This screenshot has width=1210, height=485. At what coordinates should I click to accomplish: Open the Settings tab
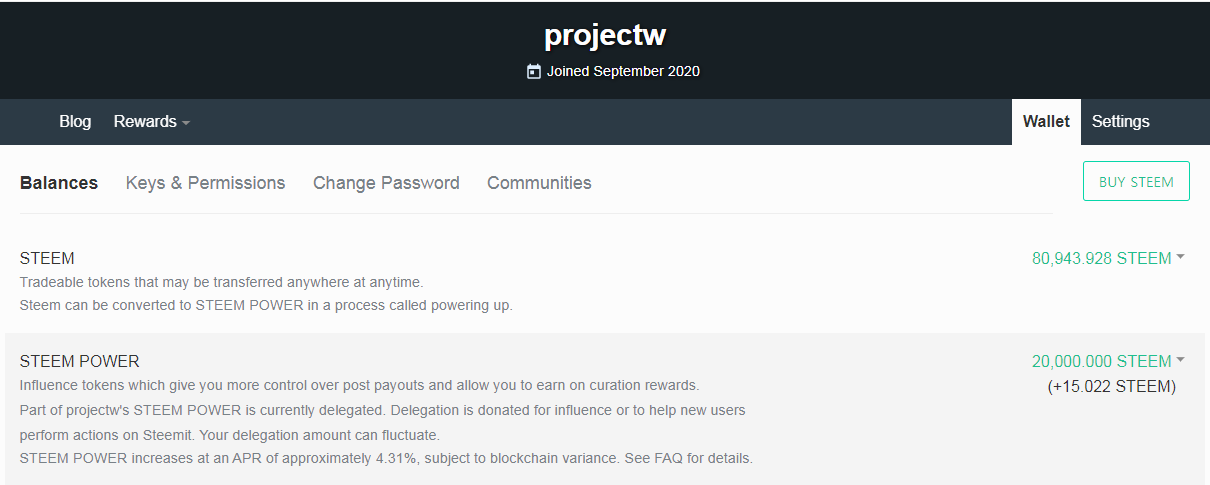click(x=1120, y=122)
